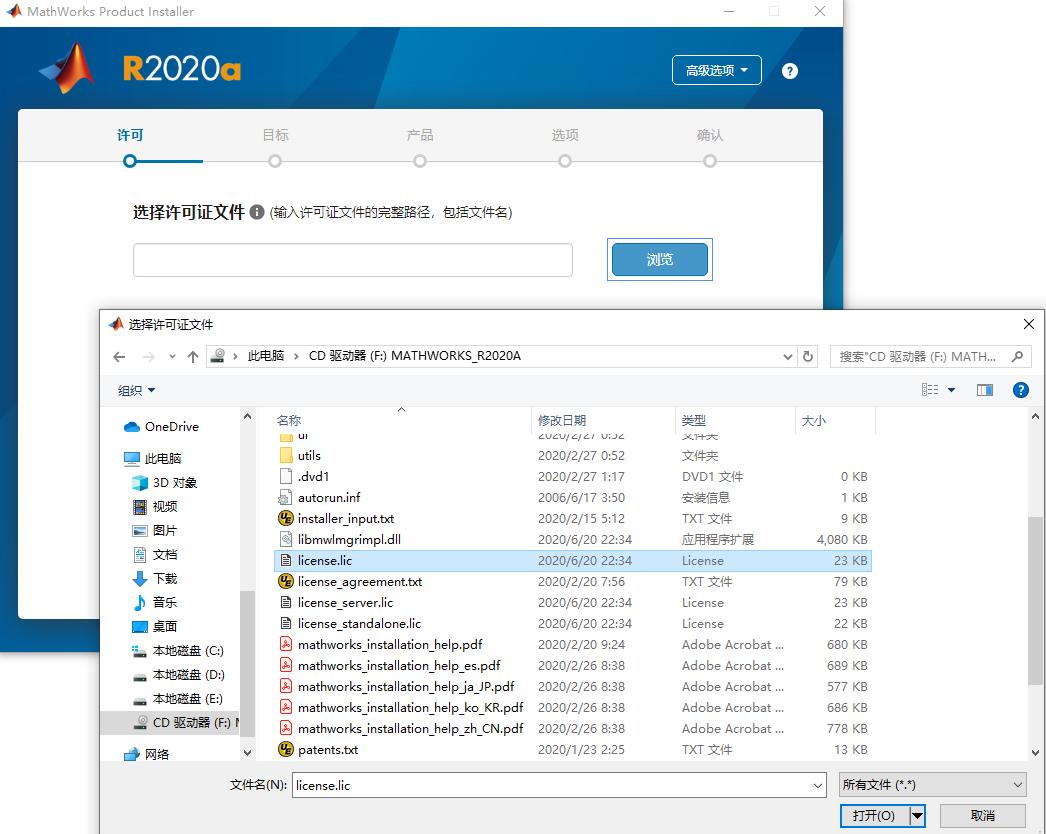The image size is (1046, 834).
Task: Select the autorun.inf file icon
Action: pos(286,498)
